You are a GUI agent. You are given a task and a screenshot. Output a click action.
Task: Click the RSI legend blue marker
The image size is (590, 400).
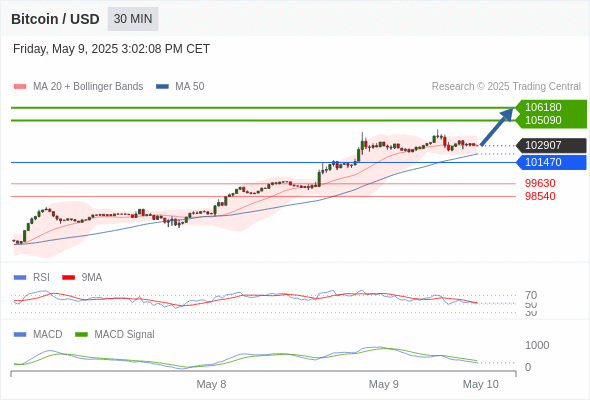pos(20,278)
